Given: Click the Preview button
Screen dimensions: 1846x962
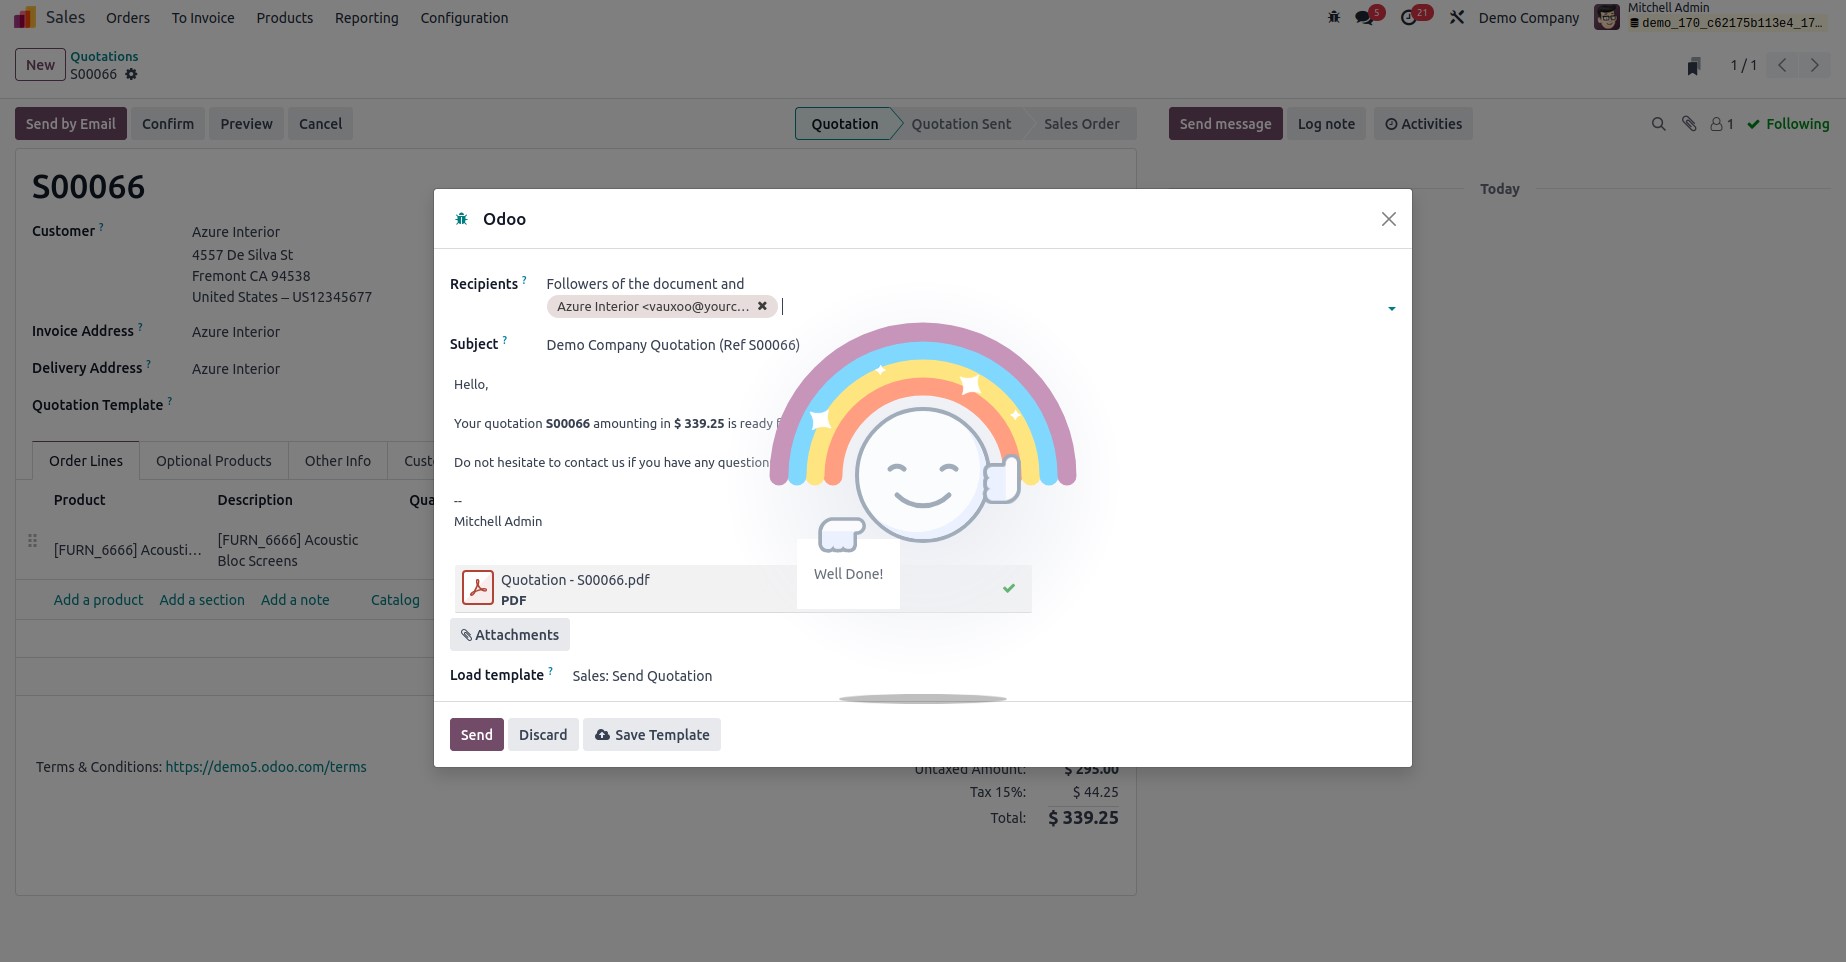Looking at the screenshot, I should tap(247, 124).
